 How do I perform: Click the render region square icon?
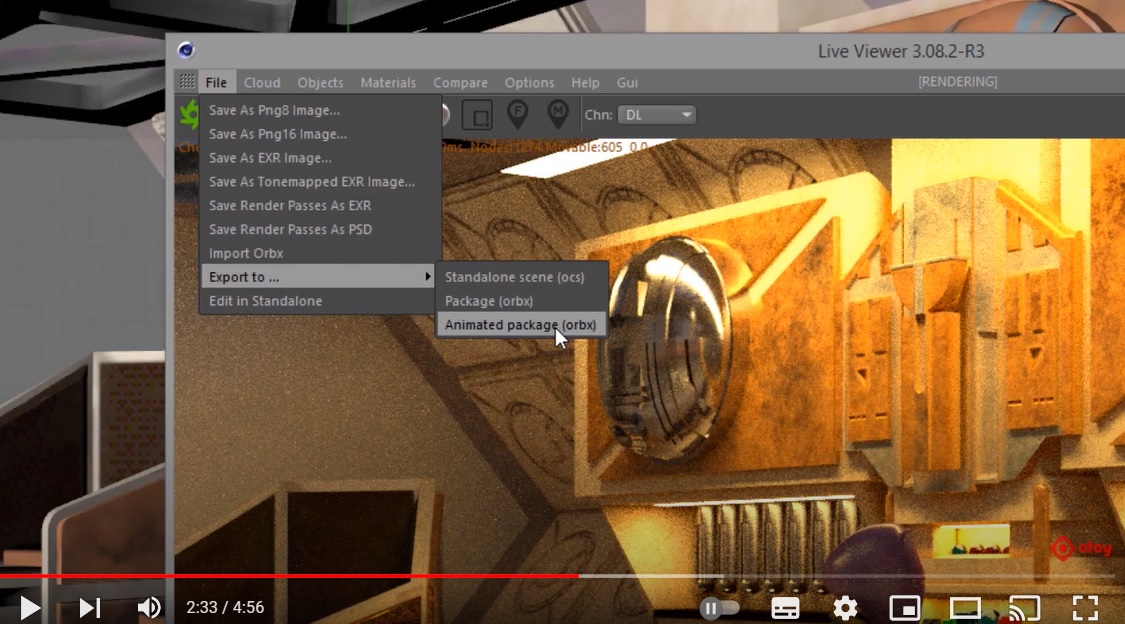[477, 115]
